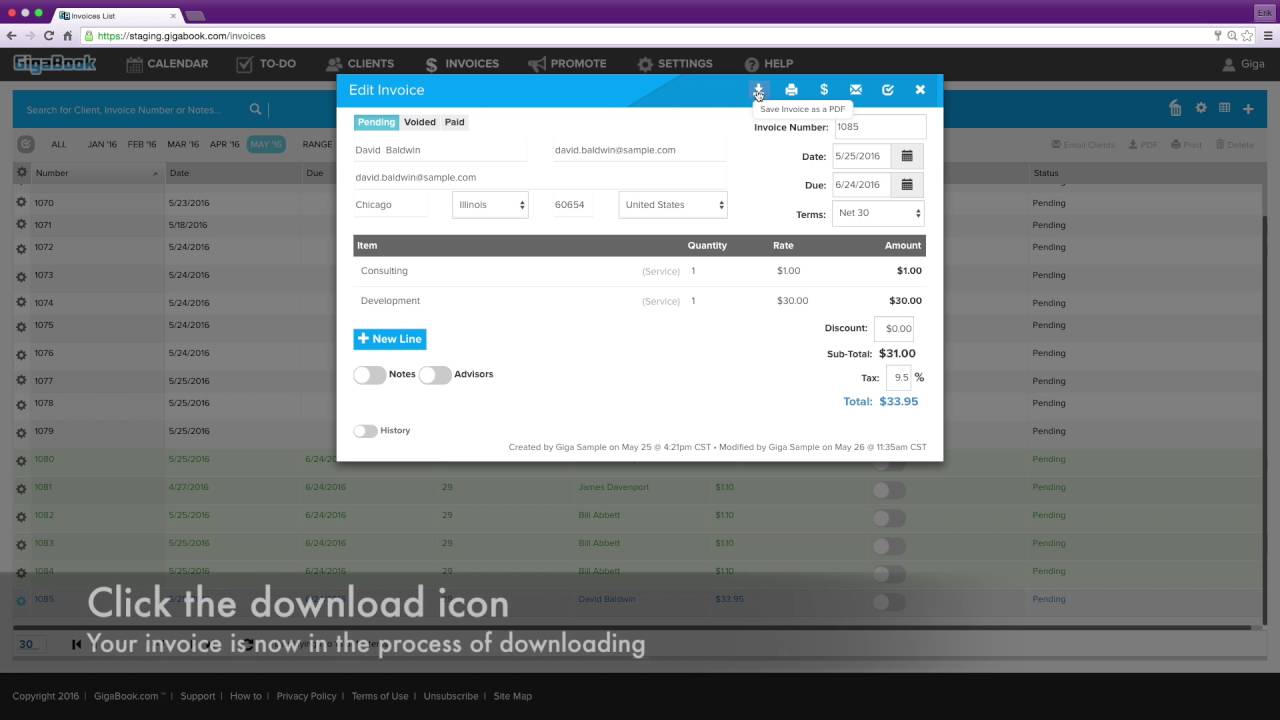Open the Support footer link
Screen dimensions: 1280x720
(198, 696)
